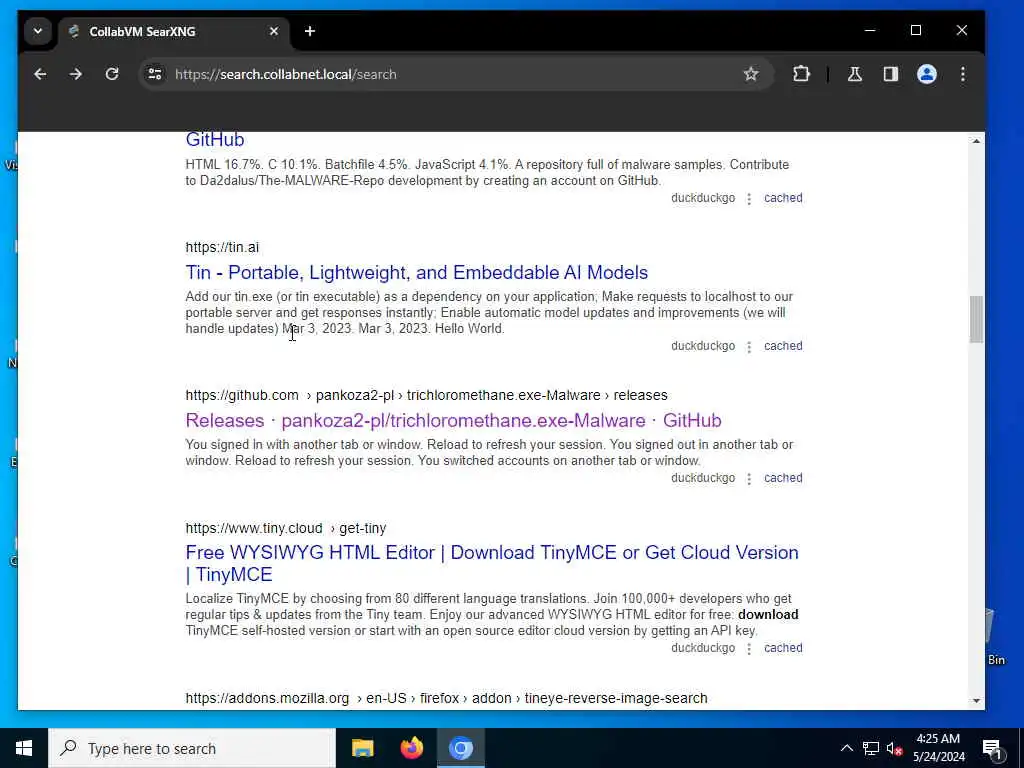Open the Tin Portable AI Models result
The image size is (1024, 768).
pyautogui.click(x=417, y=272)
